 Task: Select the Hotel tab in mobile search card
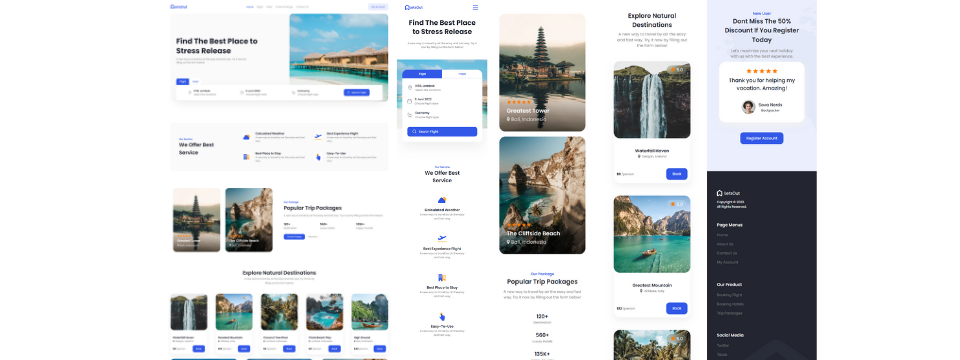click(462, 73)
